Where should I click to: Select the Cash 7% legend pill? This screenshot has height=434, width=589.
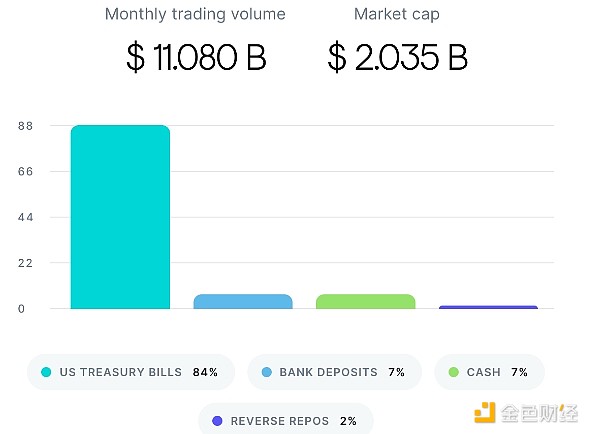point(489,372)
